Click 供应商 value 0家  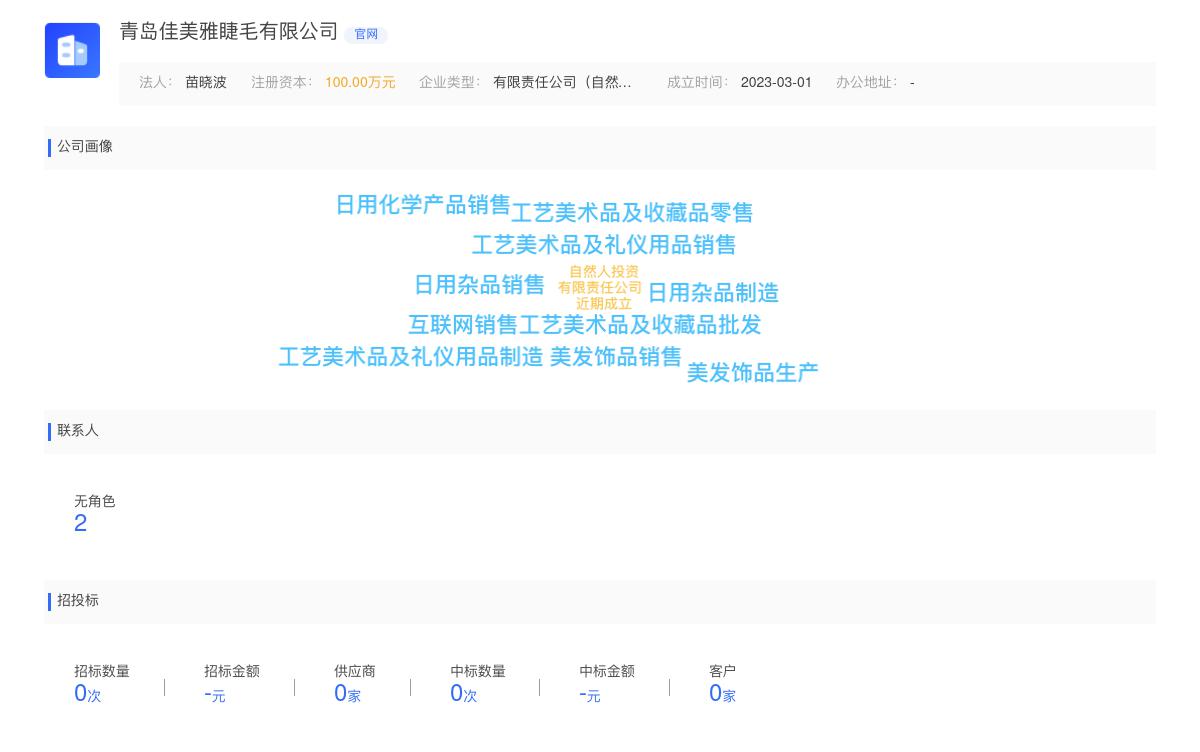(x=347, y=693)
